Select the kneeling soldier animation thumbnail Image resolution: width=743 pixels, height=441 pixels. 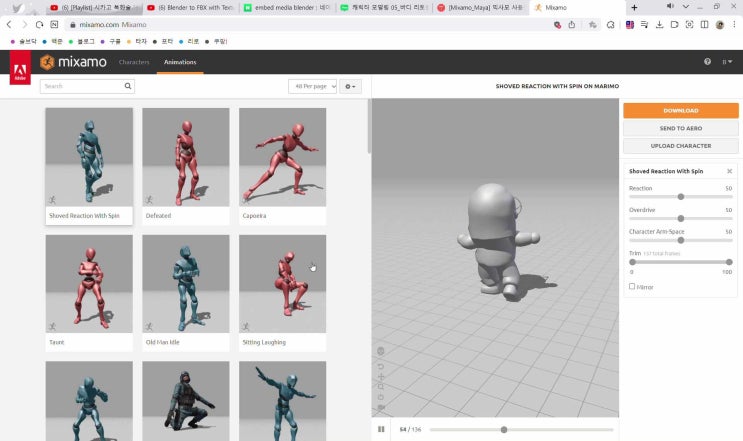186,401
